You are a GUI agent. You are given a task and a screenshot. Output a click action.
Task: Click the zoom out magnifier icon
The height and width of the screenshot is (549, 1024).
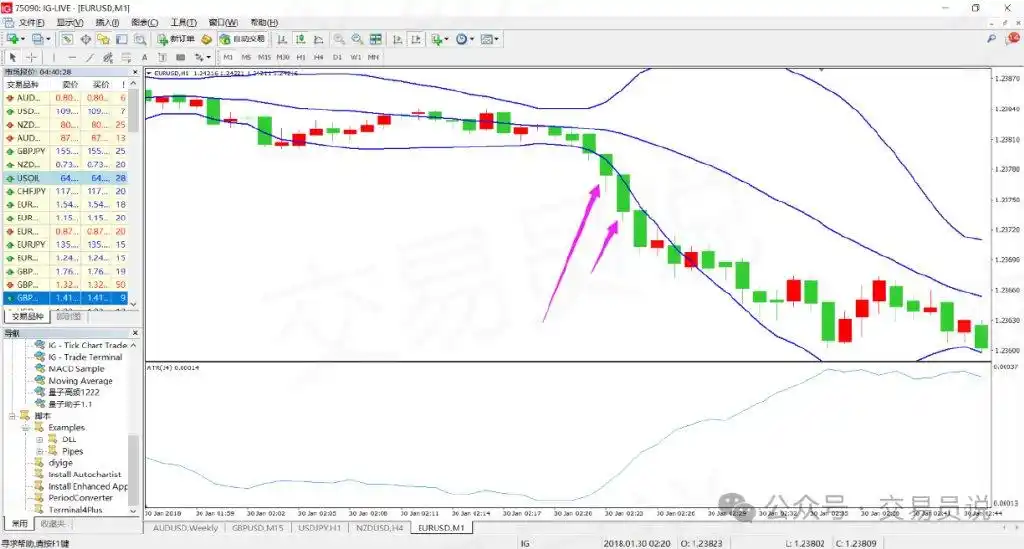pos(357,39)
